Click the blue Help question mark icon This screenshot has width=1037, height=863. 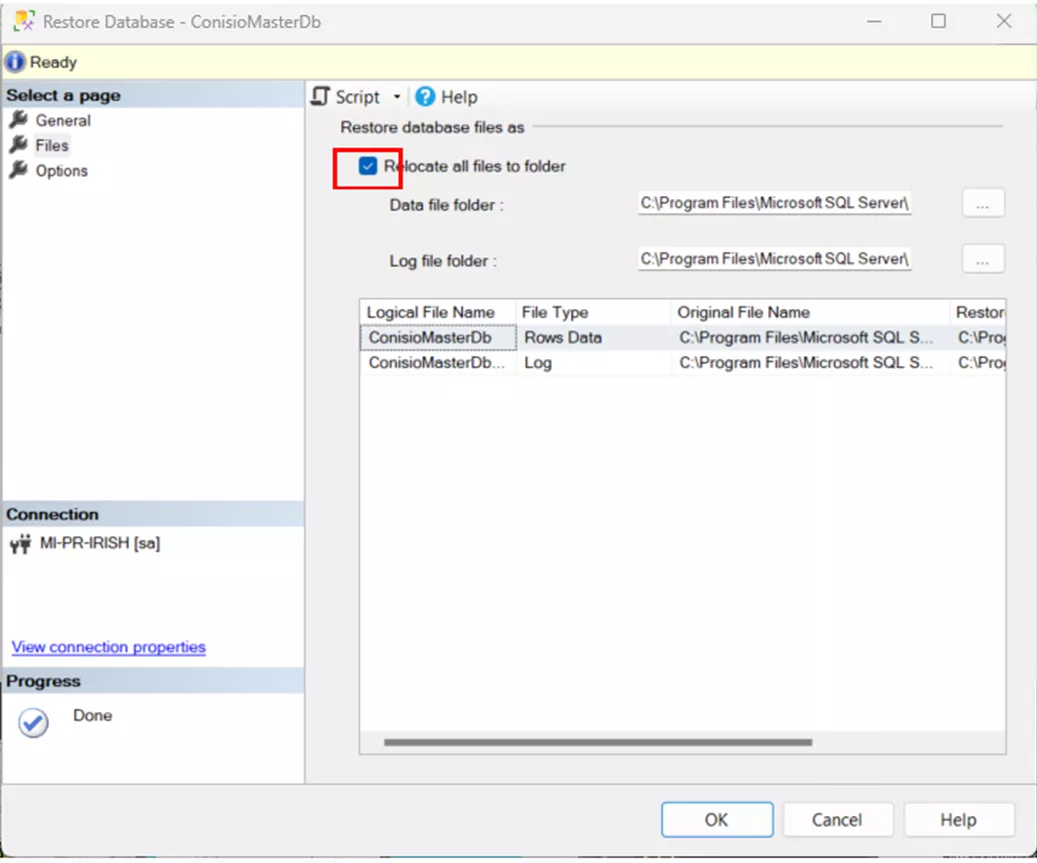pos(425,96)
